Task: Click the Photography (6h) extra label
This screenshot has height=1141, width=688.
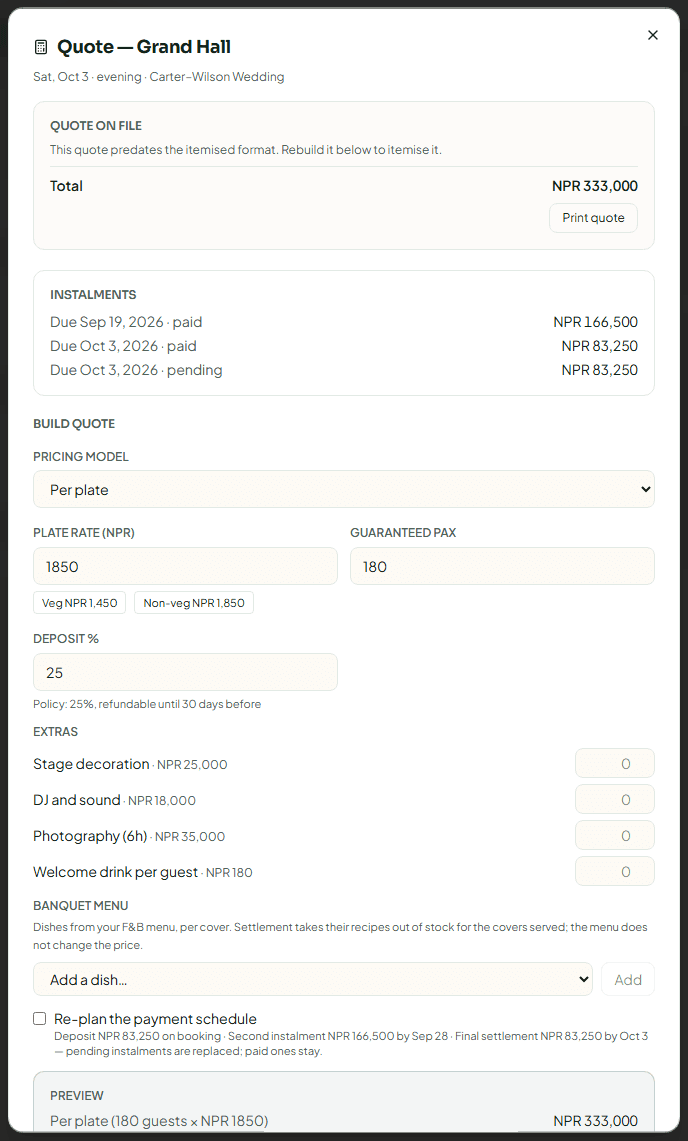Action: pyautogui.click(x=90, y=836)
